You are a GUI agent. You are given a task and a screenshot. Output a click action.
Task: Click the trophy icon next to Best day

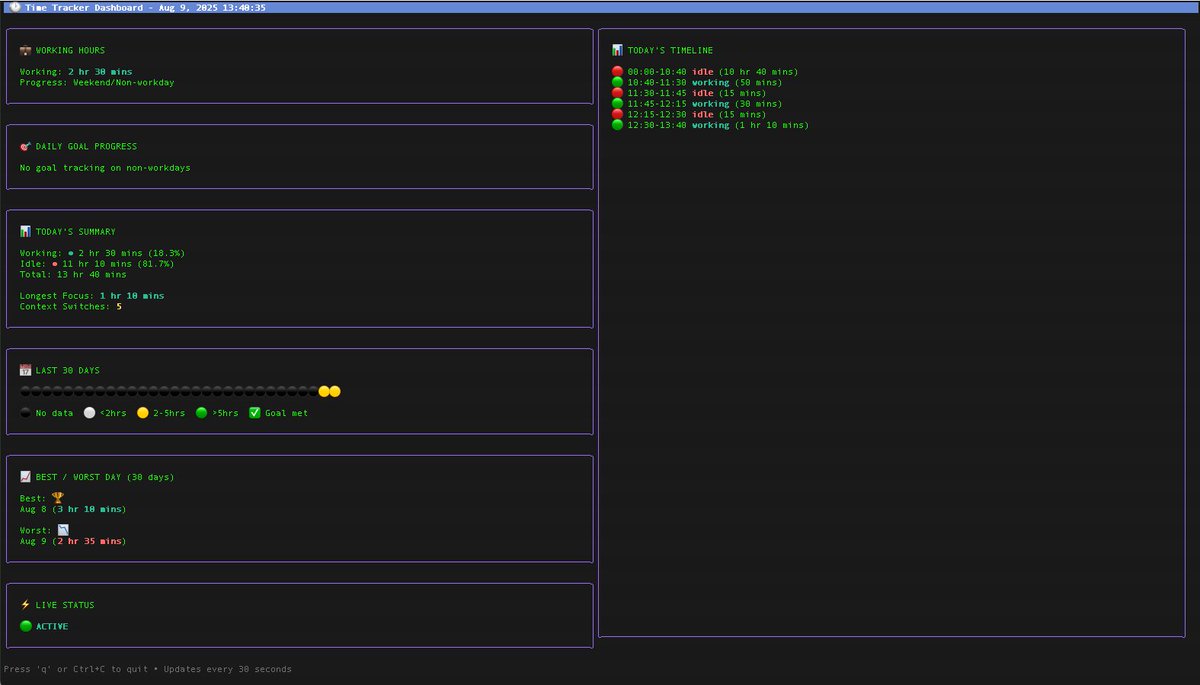click(x=57, y=497)
